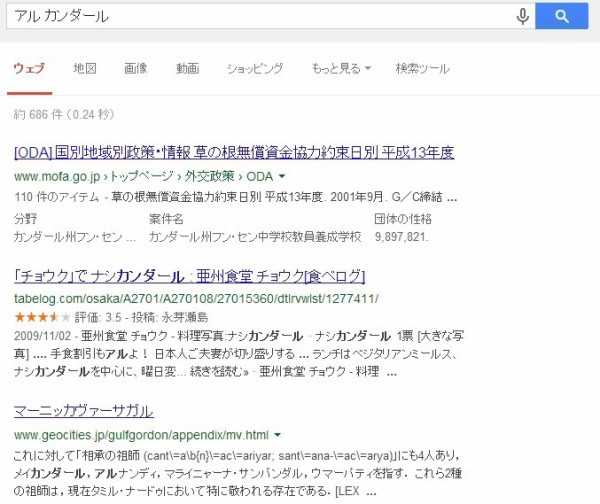Click the 2009/11/02 snippet date
This screenshot has width=600, height=504.
42,336
